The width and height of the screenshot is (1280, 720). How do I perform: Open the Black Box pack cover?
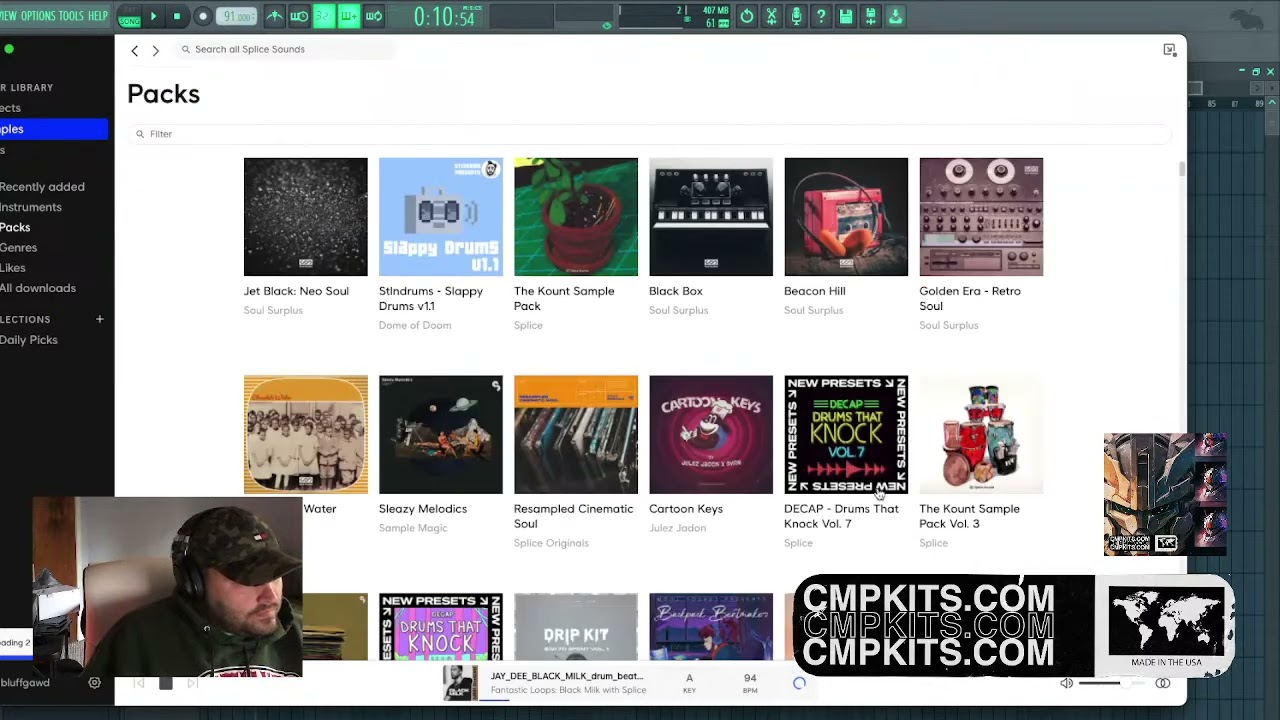[711, 217]
